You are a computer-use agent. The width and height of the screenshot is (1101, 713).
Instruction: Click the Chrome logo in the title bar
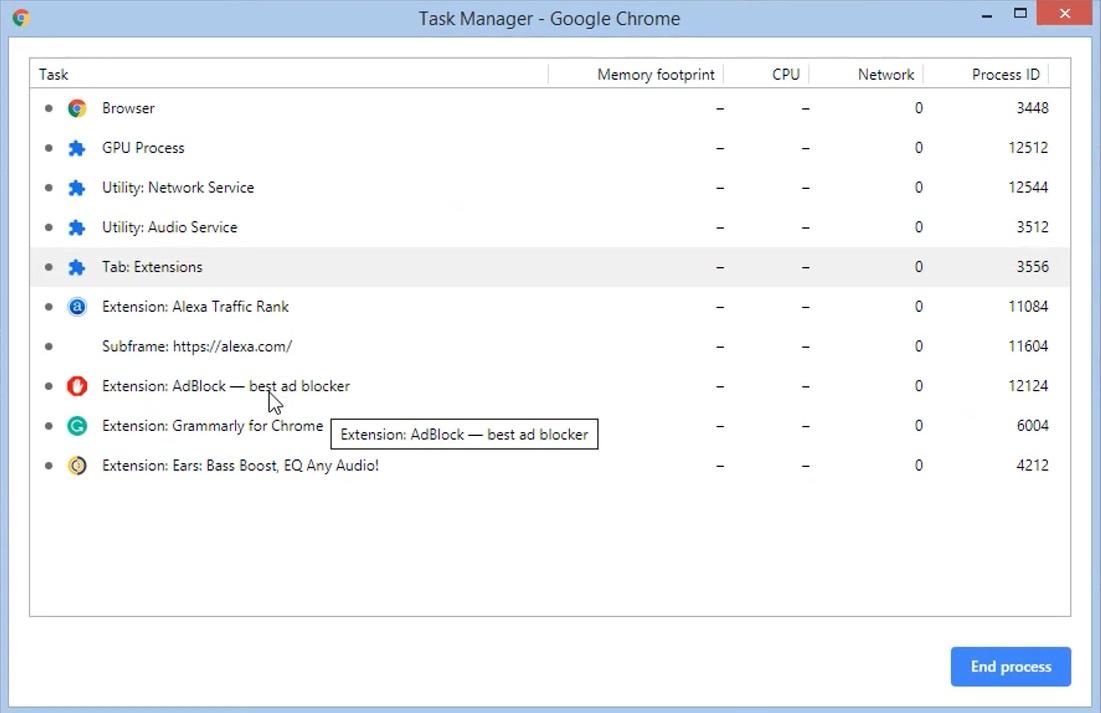click(21, 18)
